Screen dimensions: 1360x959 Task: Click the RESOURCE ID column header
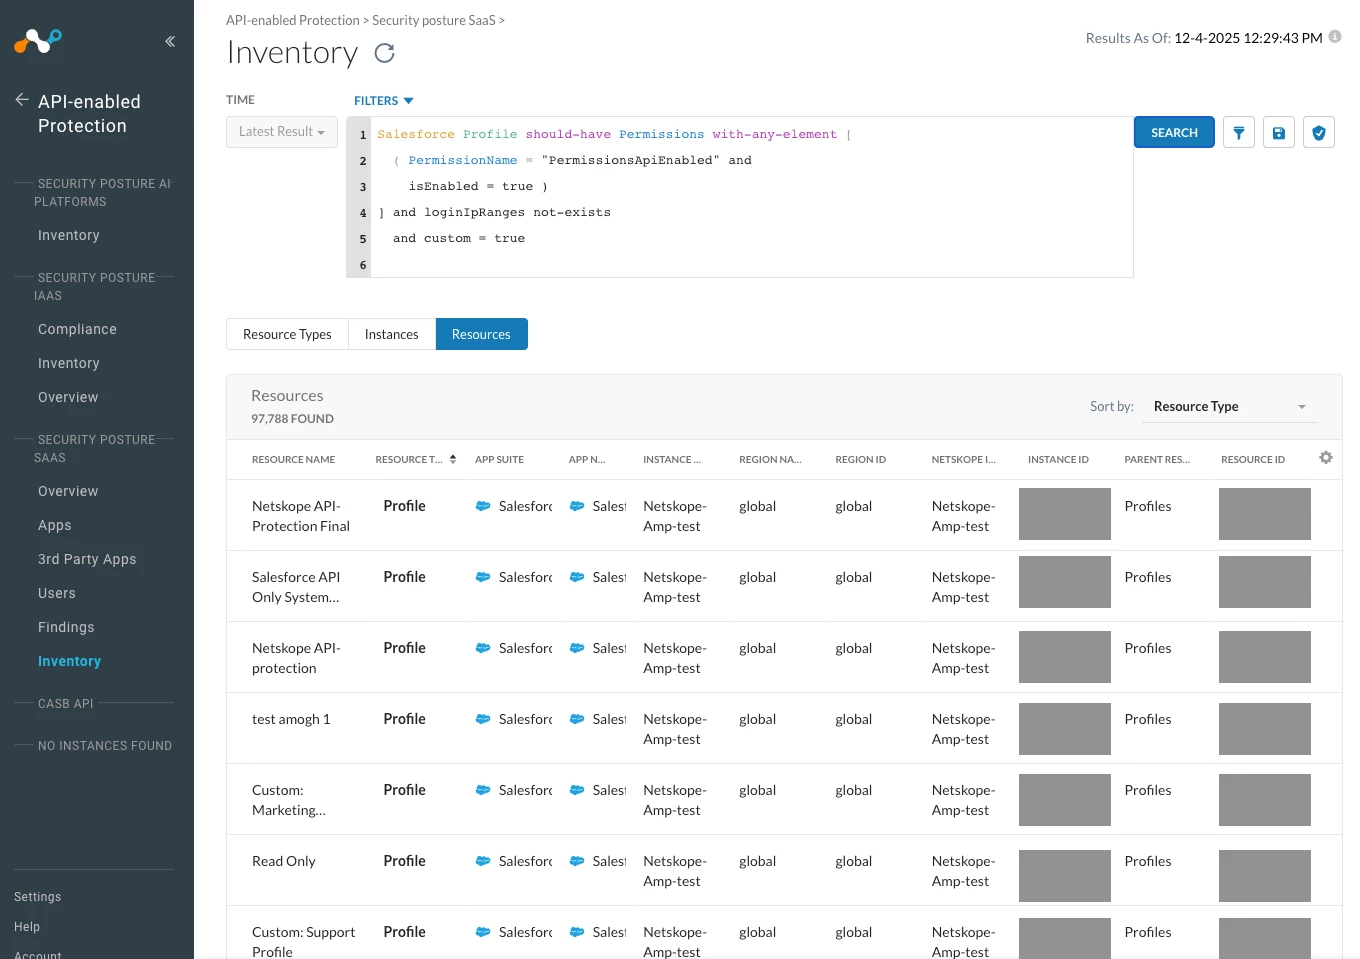tap(1253, 459)
